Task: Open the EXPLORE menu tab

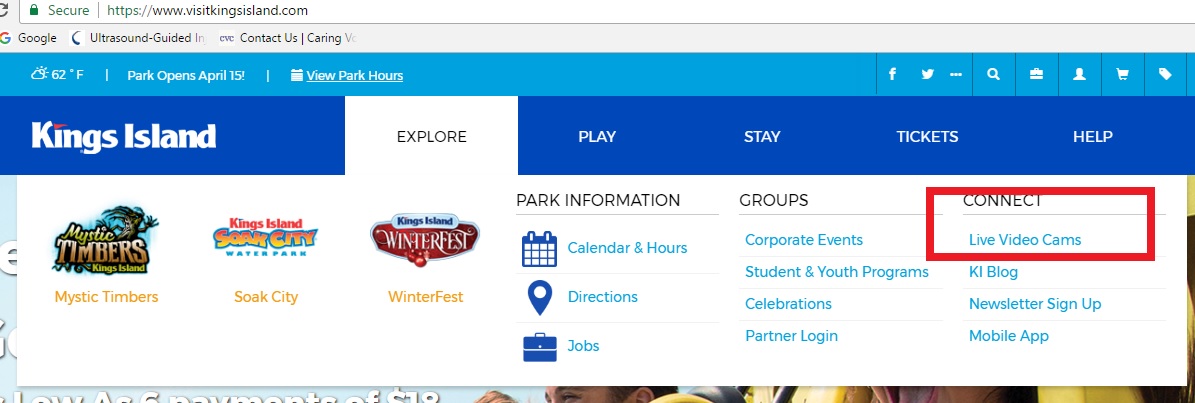Action: click(x=431, y=137)
